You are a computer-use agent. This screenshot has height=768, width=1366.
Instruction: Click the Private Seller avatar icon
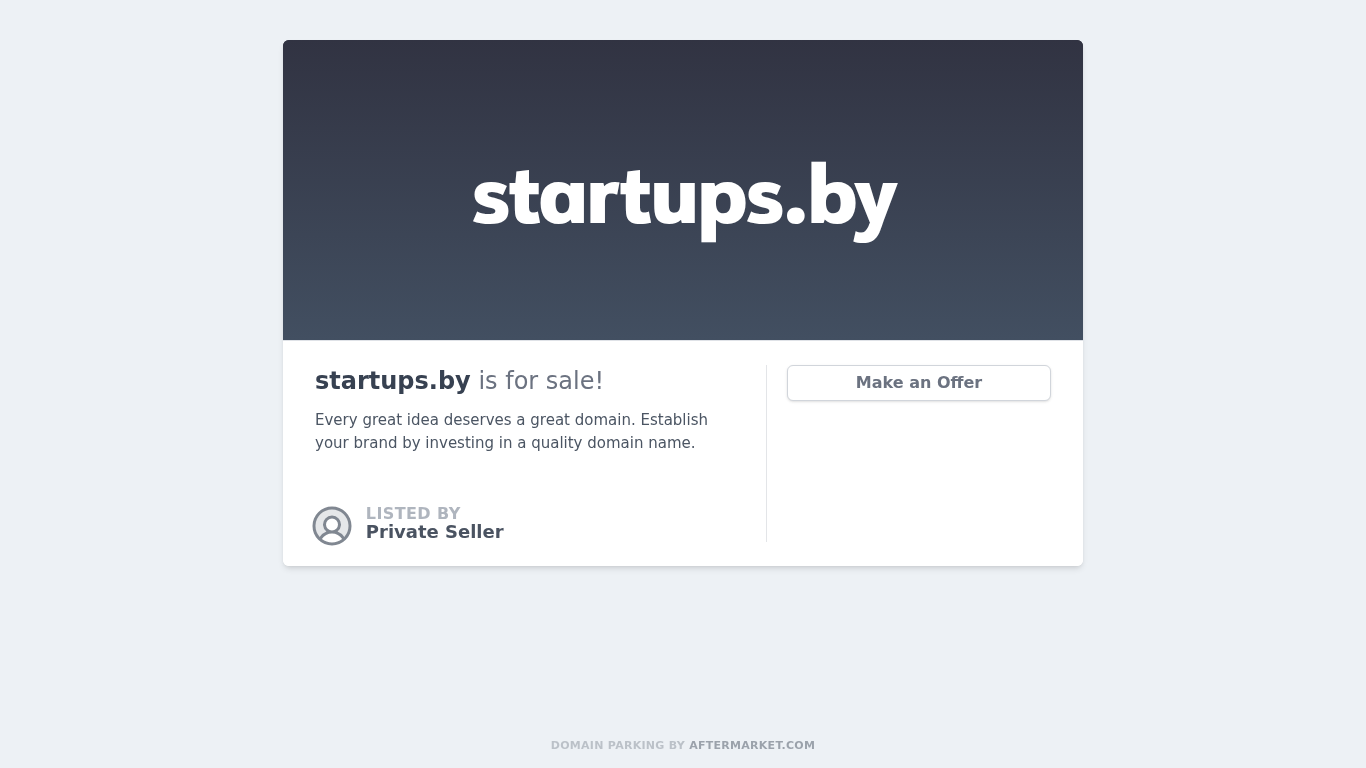click(x=332, y=526)
